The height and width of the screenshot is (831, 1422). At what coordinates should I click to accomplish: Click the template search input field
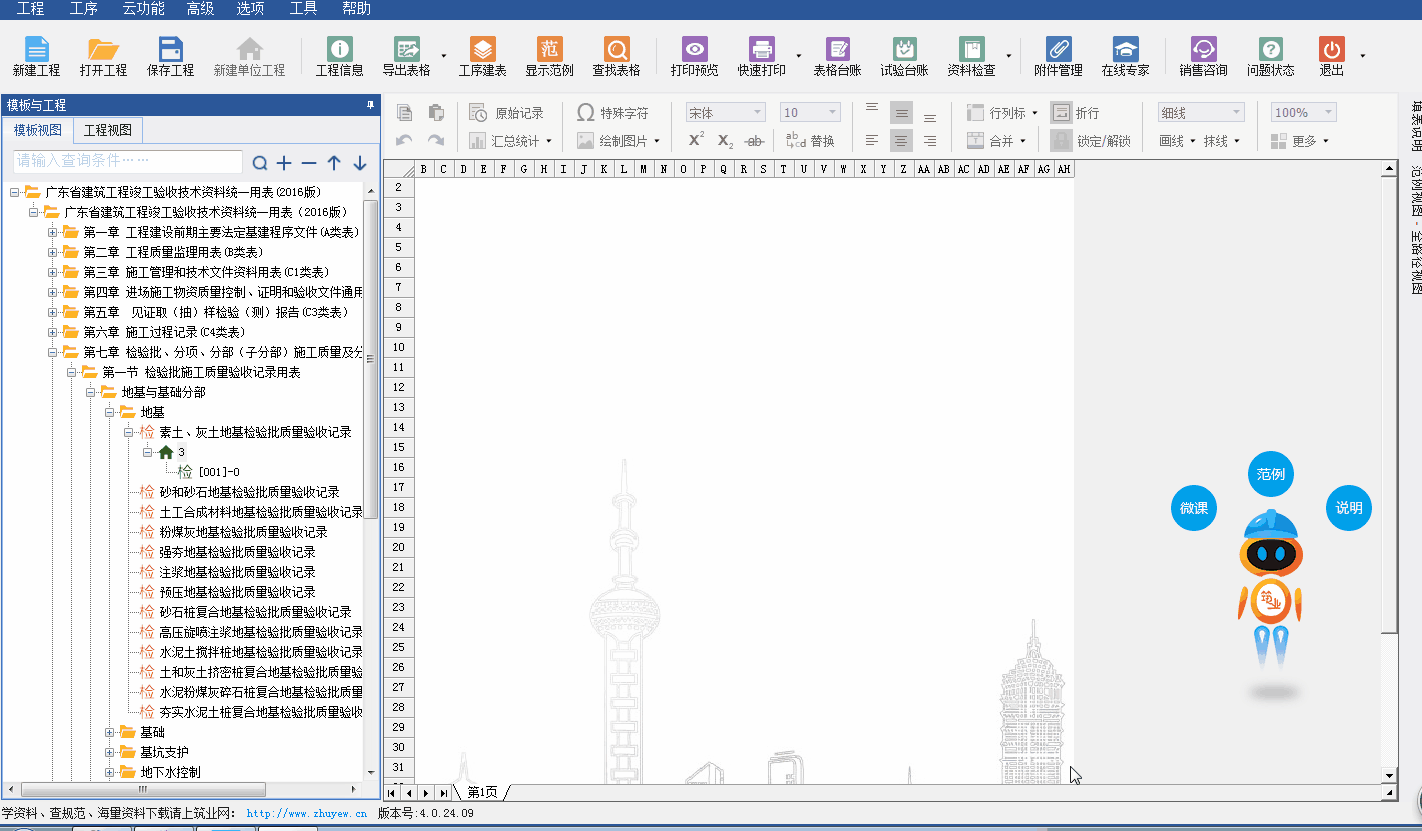click(x=128, y=161)
